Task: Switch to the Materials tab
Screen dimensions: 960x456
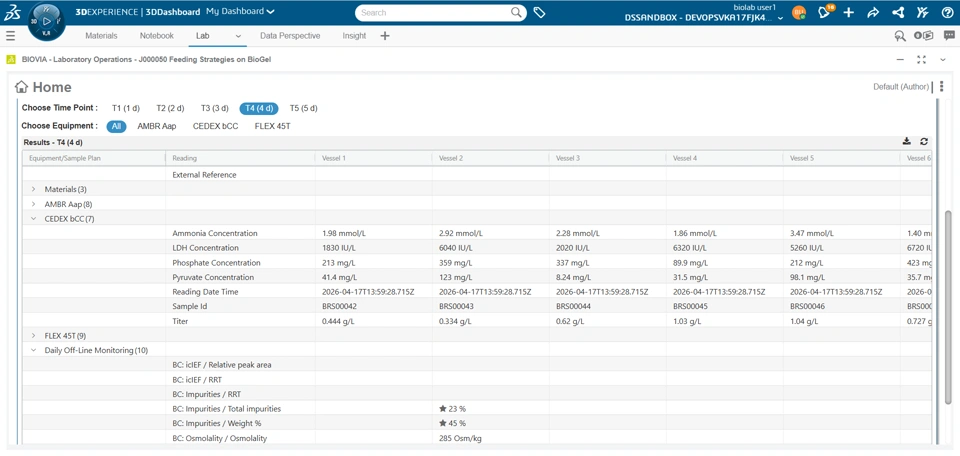Action: 101,36
